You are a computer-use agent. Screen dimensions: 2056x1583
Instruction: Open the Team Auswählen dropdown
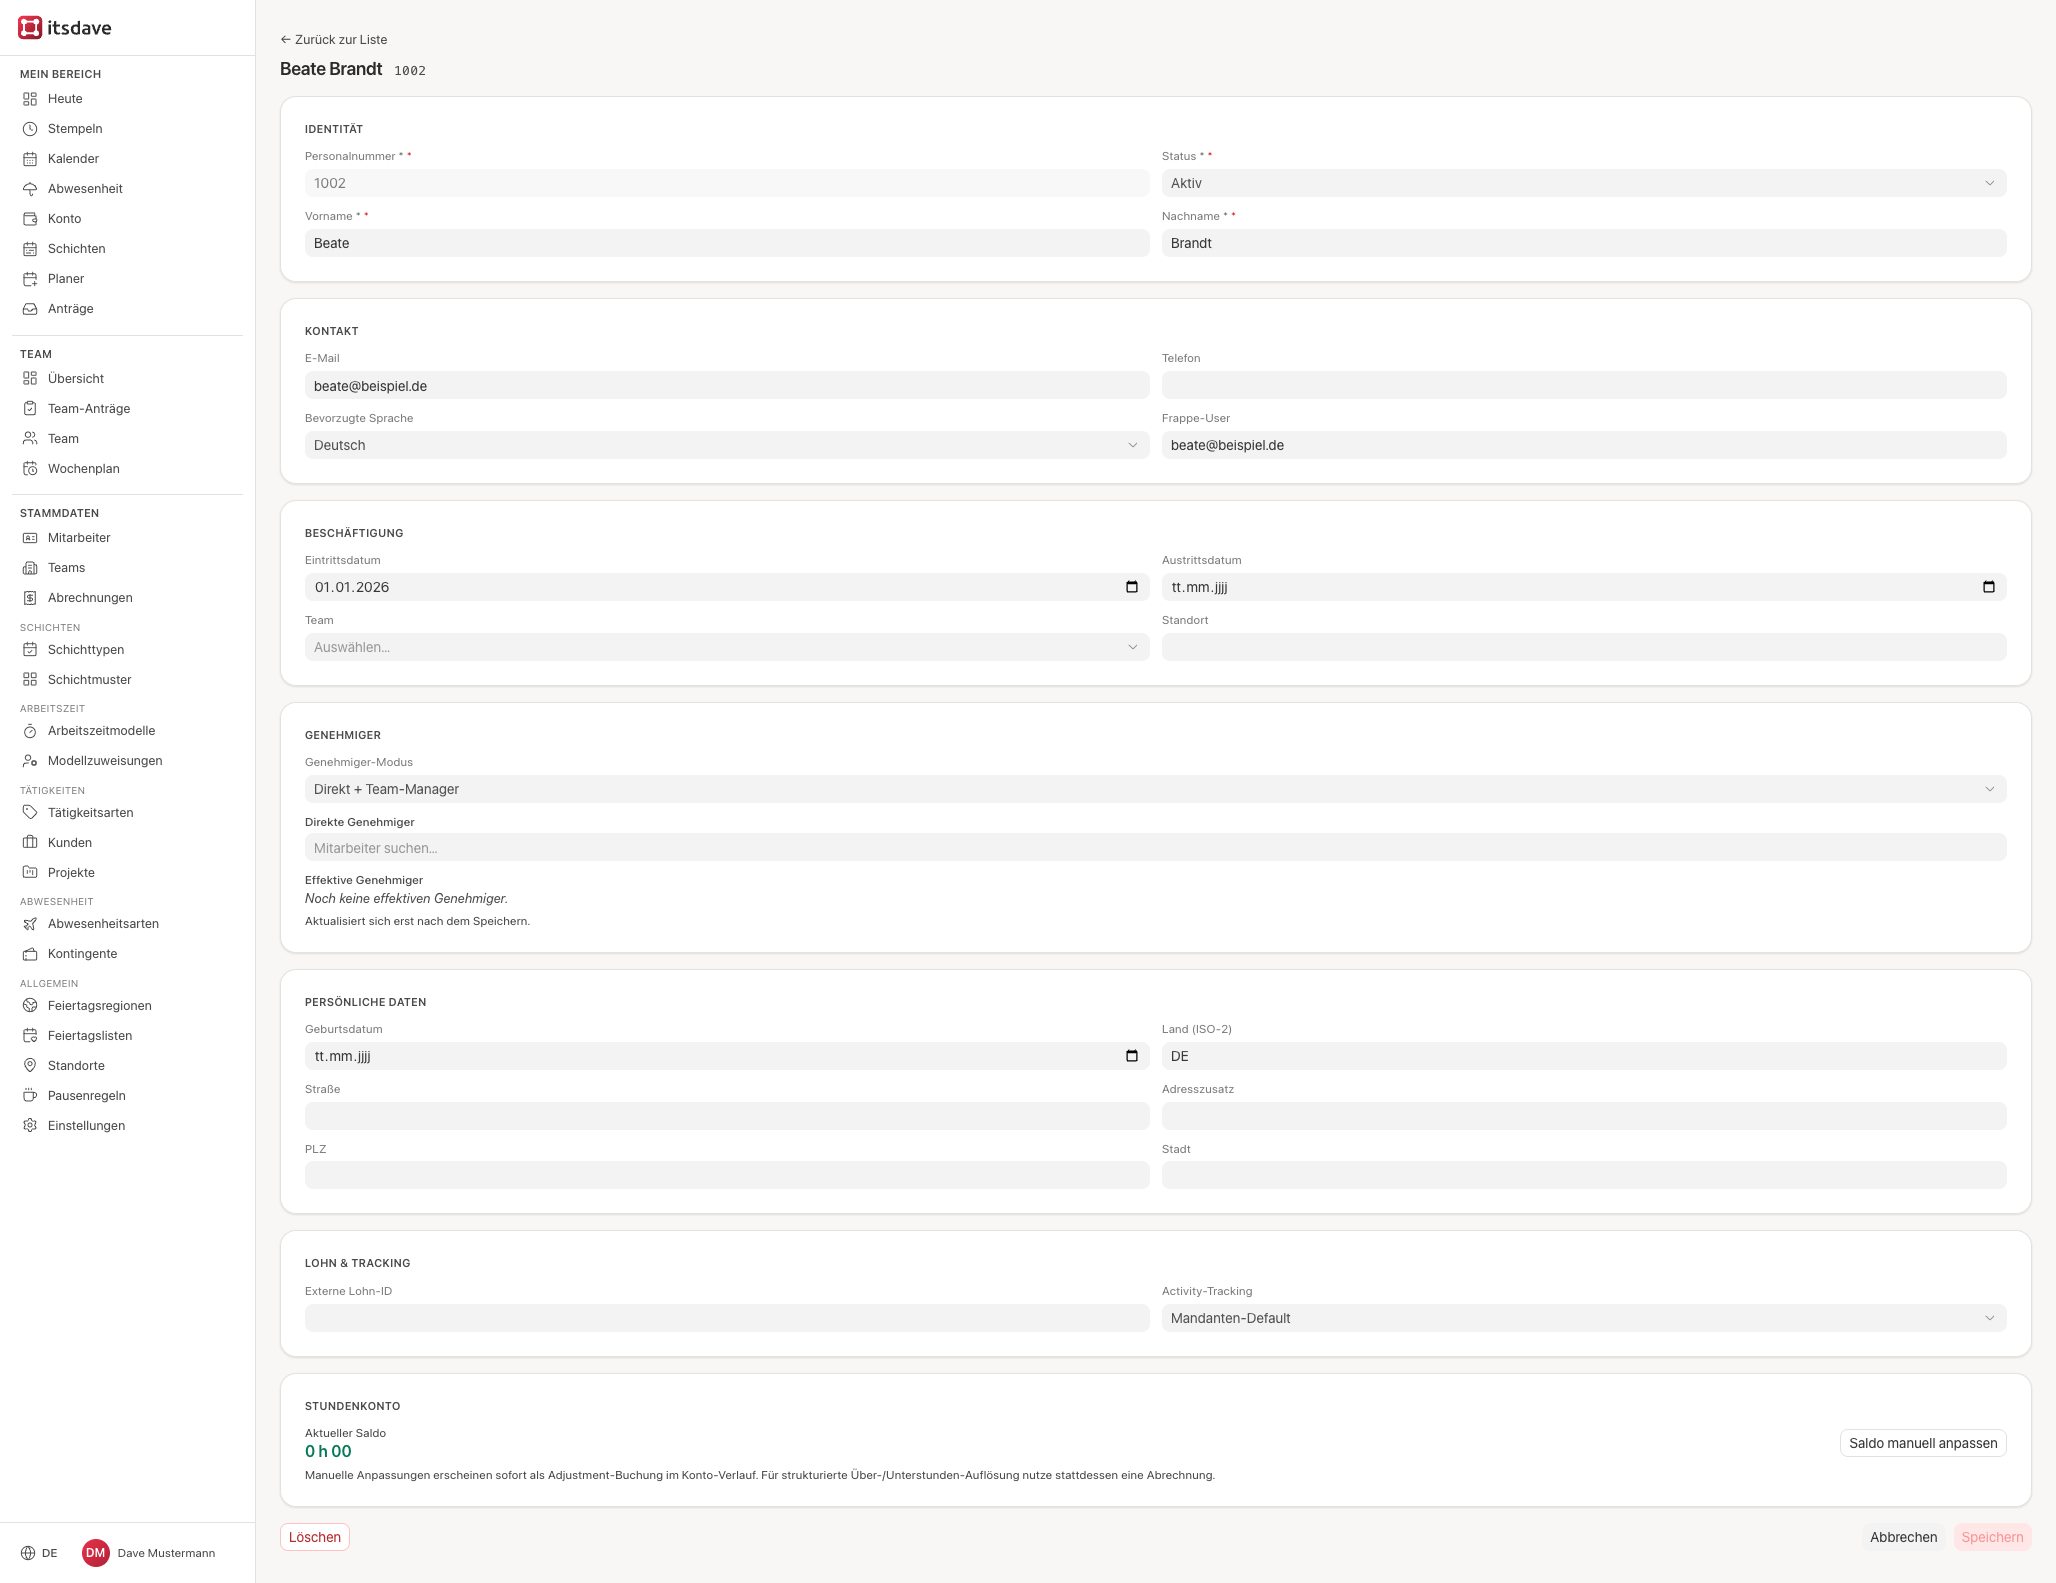727,647
